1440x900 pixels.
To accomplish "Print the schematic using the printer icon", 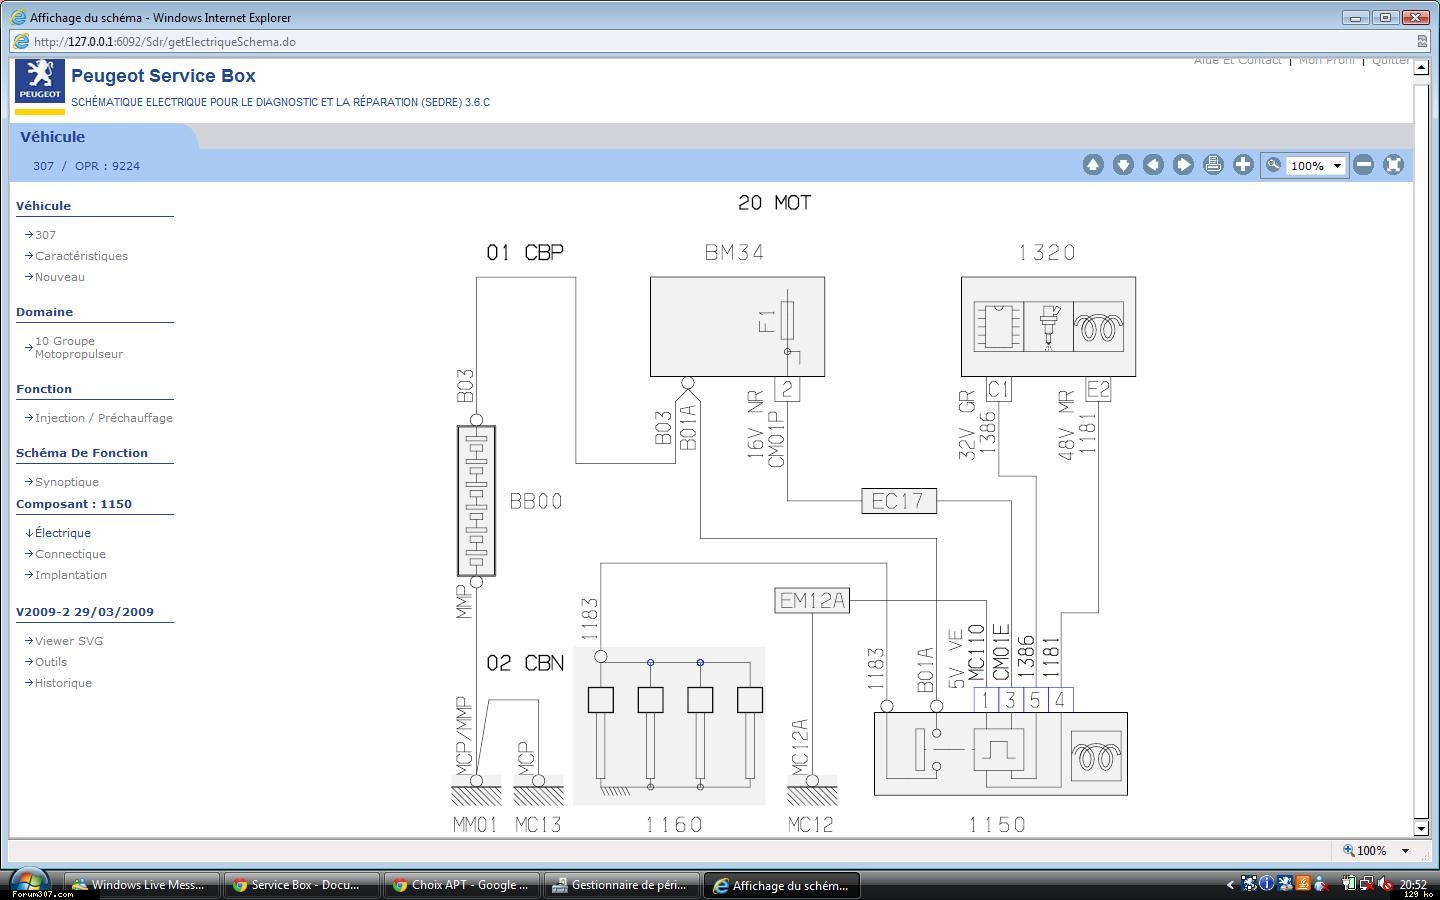I will click(1213, 165).
